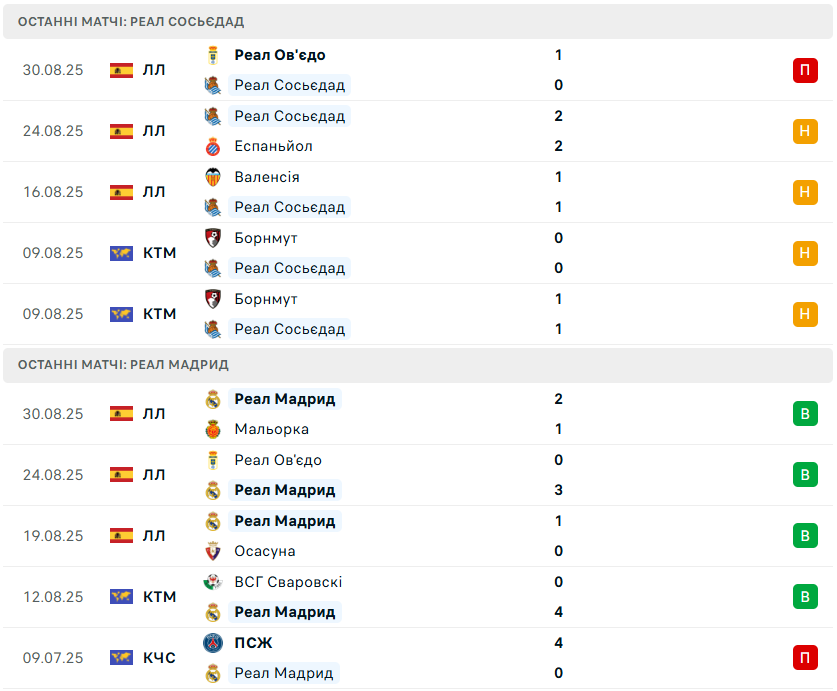Click red П badge of PSG match
The image size is (837, 691).
805,658
